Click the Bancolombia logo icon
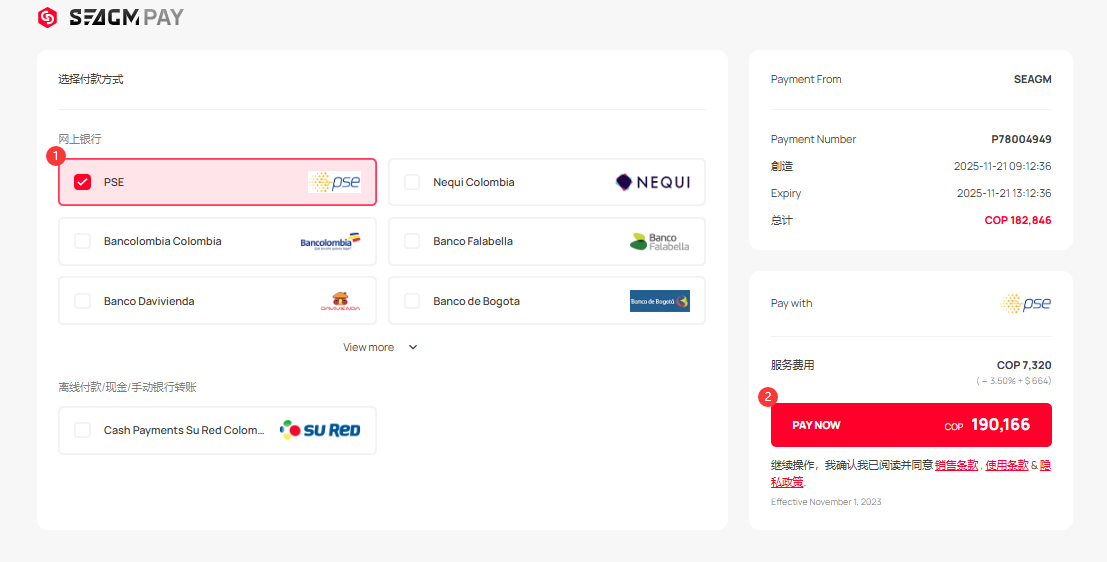 point(330,241)
